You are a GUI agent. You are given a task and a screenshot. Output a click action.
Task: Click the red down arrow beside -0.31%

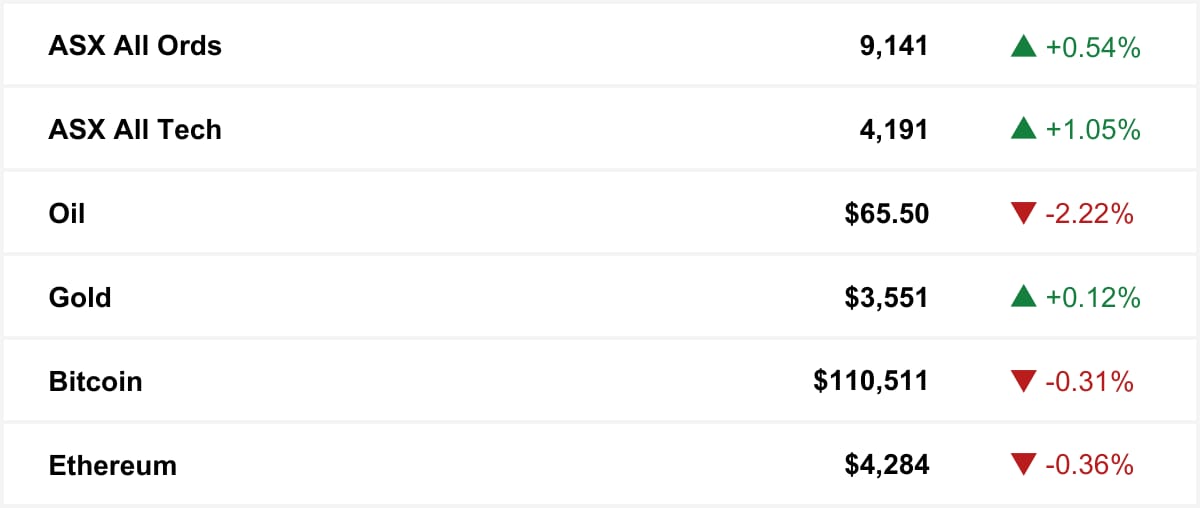1023,381
